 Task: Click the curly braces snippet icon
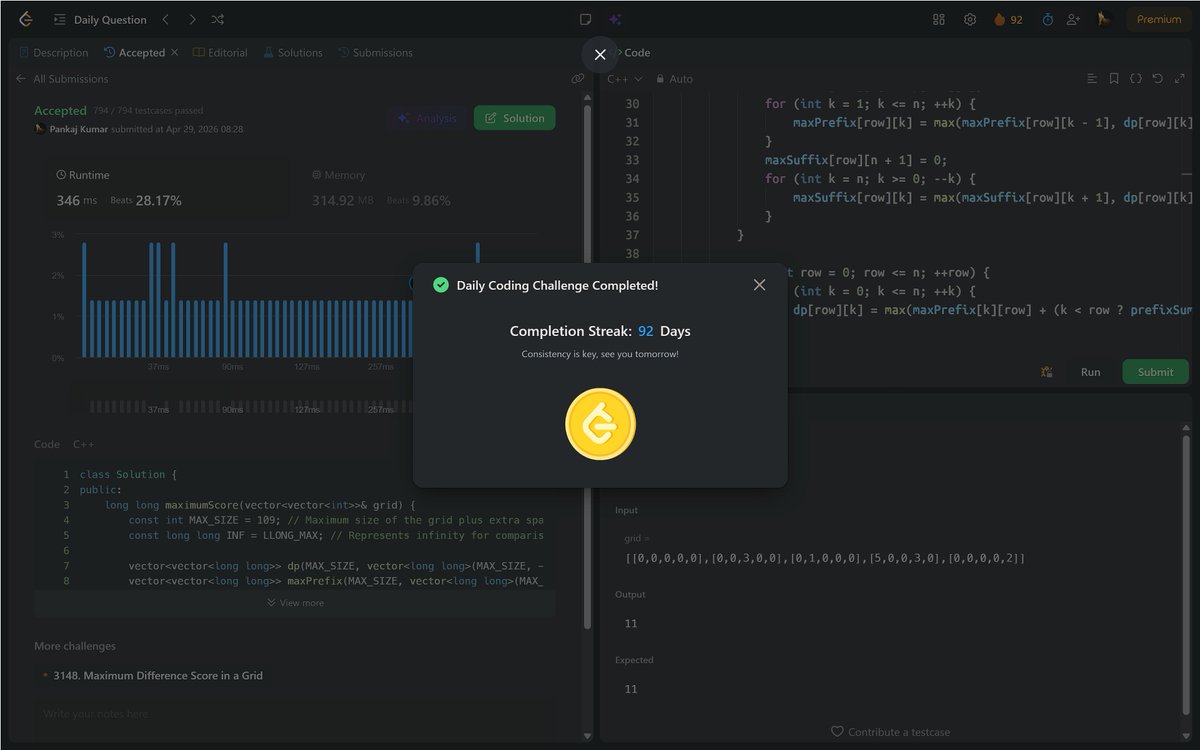click(1136, 78)
